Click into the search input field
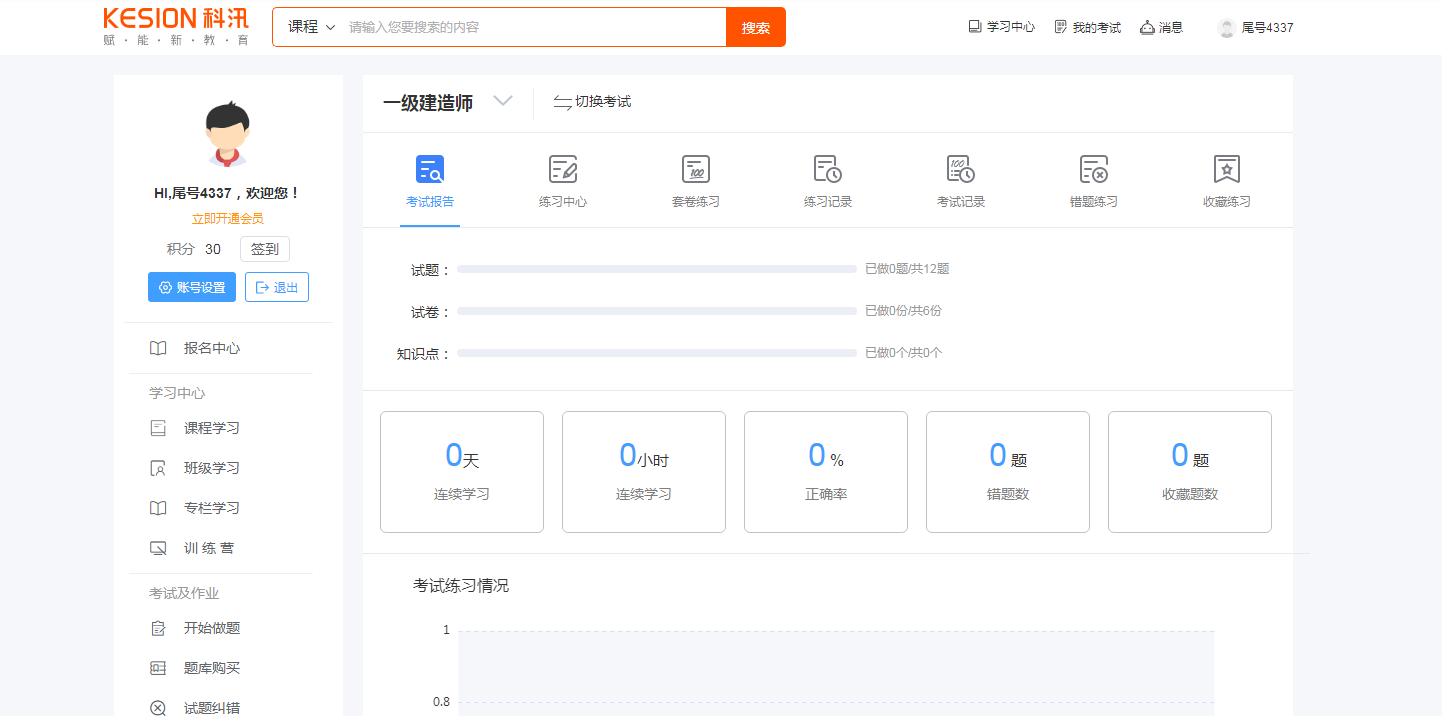Viewport: 1442px width, 716px height. point(535,27)
